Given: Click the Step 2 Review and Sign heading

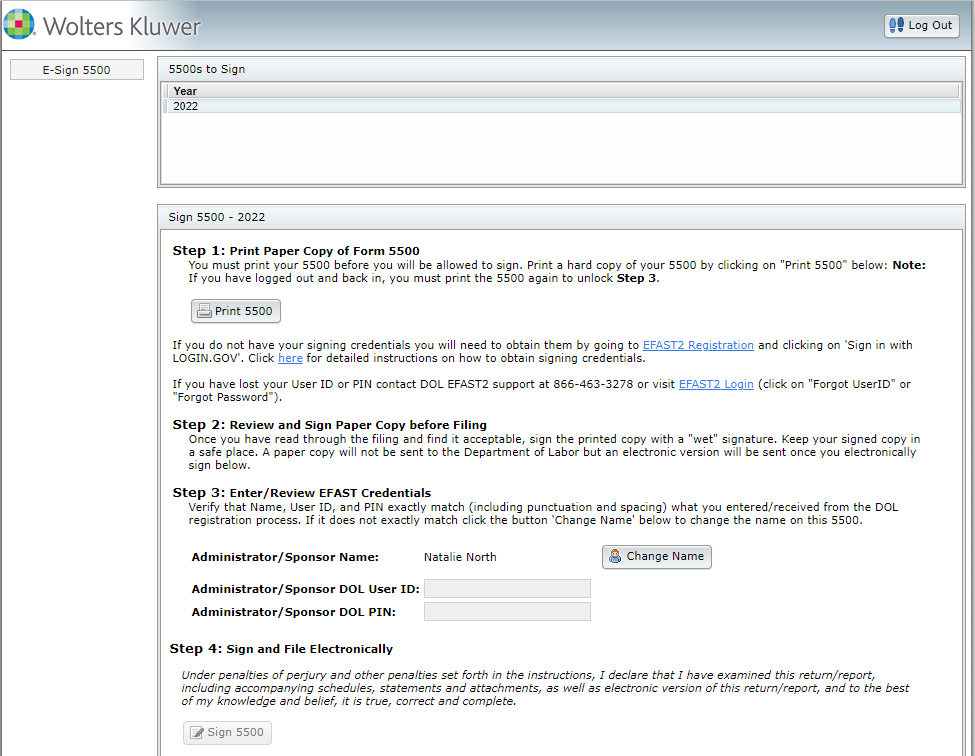Looking at the screenshot, I should click(x=330, y=425).
